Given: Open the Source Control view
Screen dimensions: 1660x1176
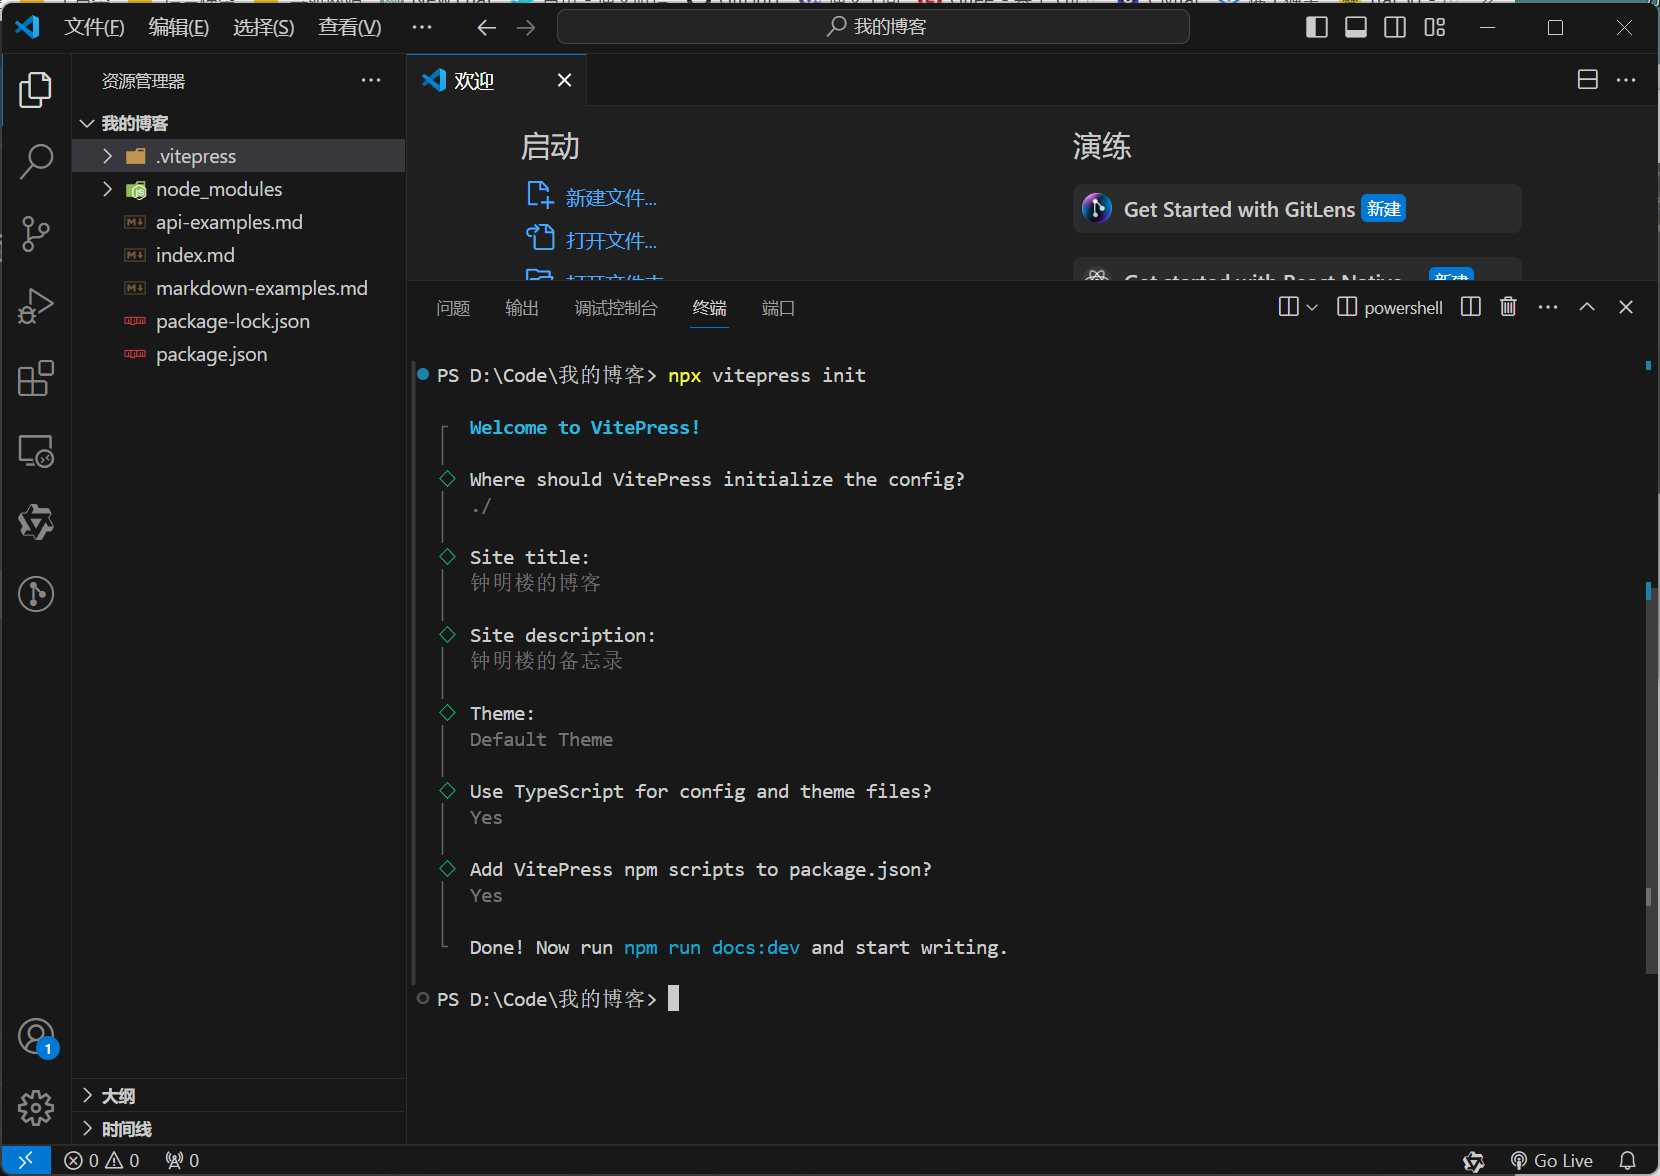Looking at the screenshot, I should tap(36, 233).
